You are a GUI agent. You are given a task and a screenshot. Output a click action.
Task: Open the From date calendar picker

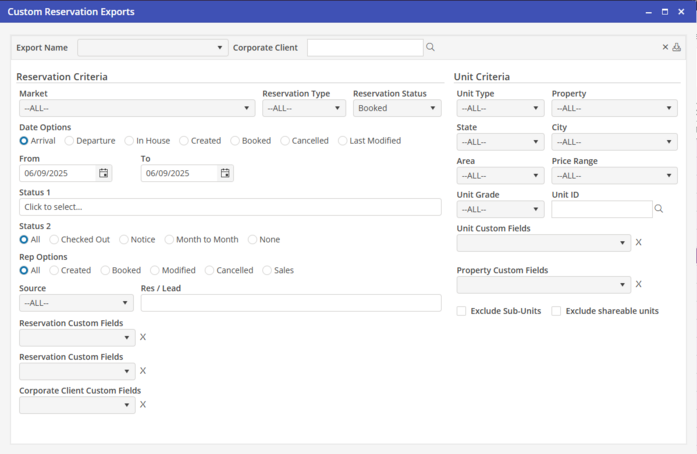coord(104,173)
